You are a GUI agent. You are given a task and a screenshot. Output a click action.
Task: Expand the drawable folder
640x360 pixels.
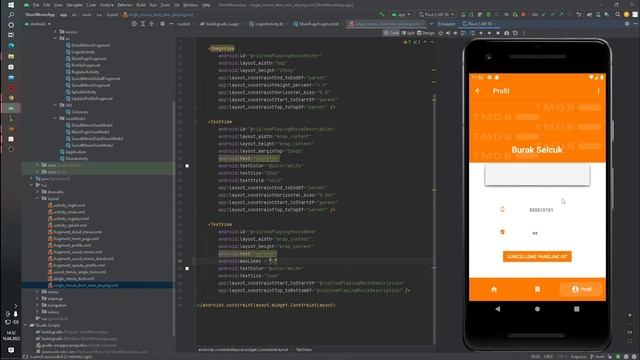(38, 192)
